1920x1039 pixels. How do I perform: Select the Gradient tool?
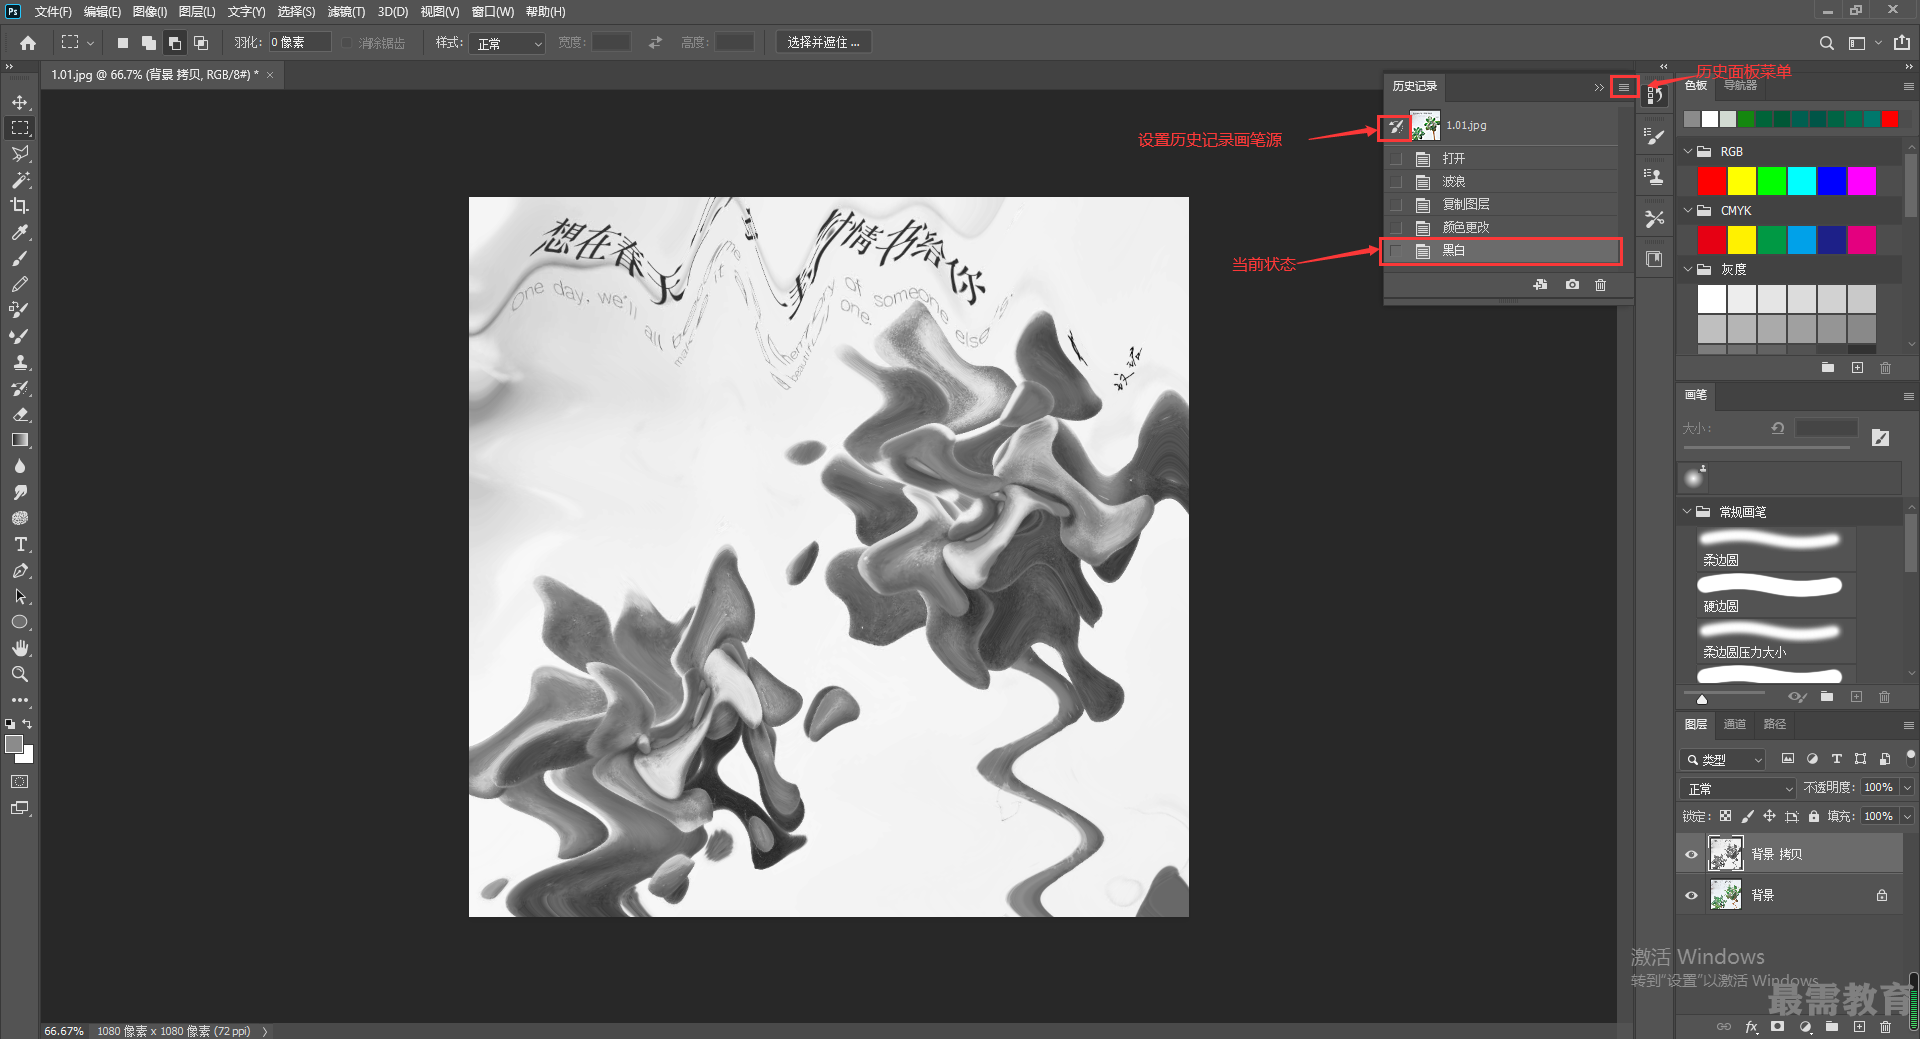(x=20, y=440)
